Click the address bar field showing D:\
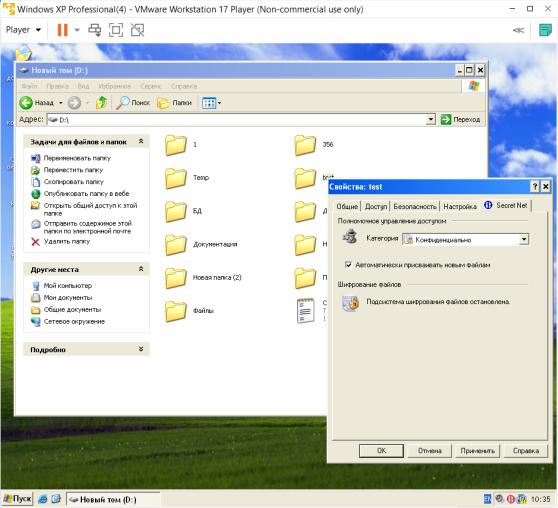 click(236, 120)
